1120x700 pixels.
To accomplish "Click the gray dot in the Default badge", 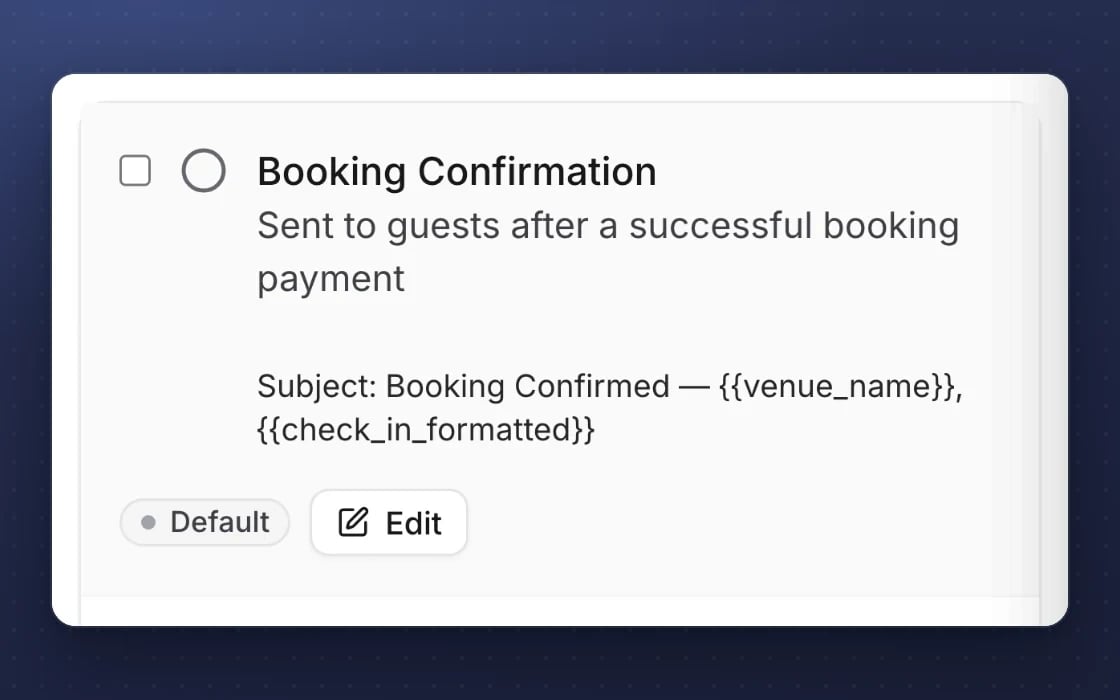I will (149, 522).
